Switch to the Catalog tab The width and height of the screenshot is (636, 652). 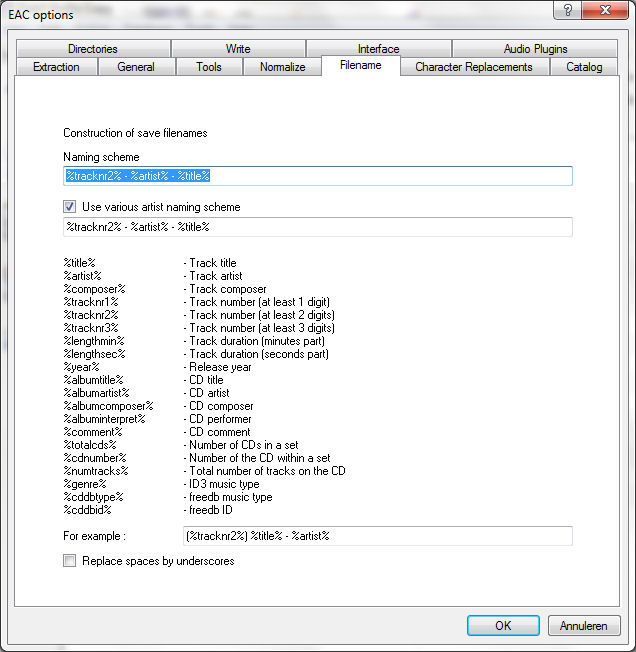[584, 67]
